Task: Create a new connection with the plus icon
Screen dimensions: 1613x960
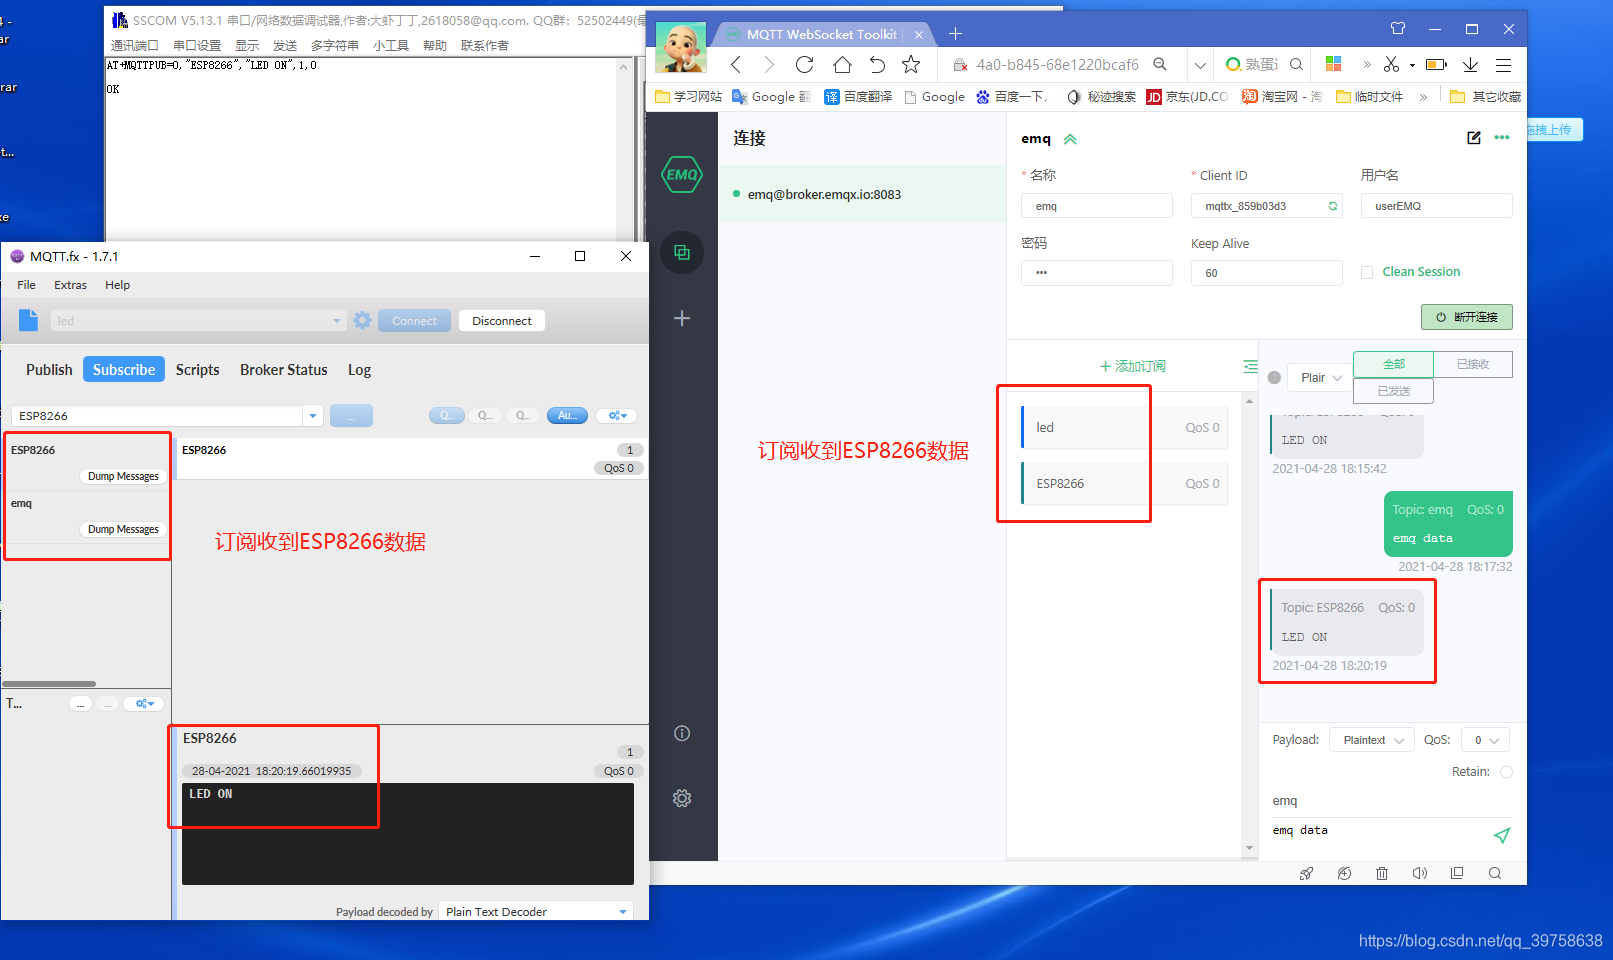Action: (682, 318)
